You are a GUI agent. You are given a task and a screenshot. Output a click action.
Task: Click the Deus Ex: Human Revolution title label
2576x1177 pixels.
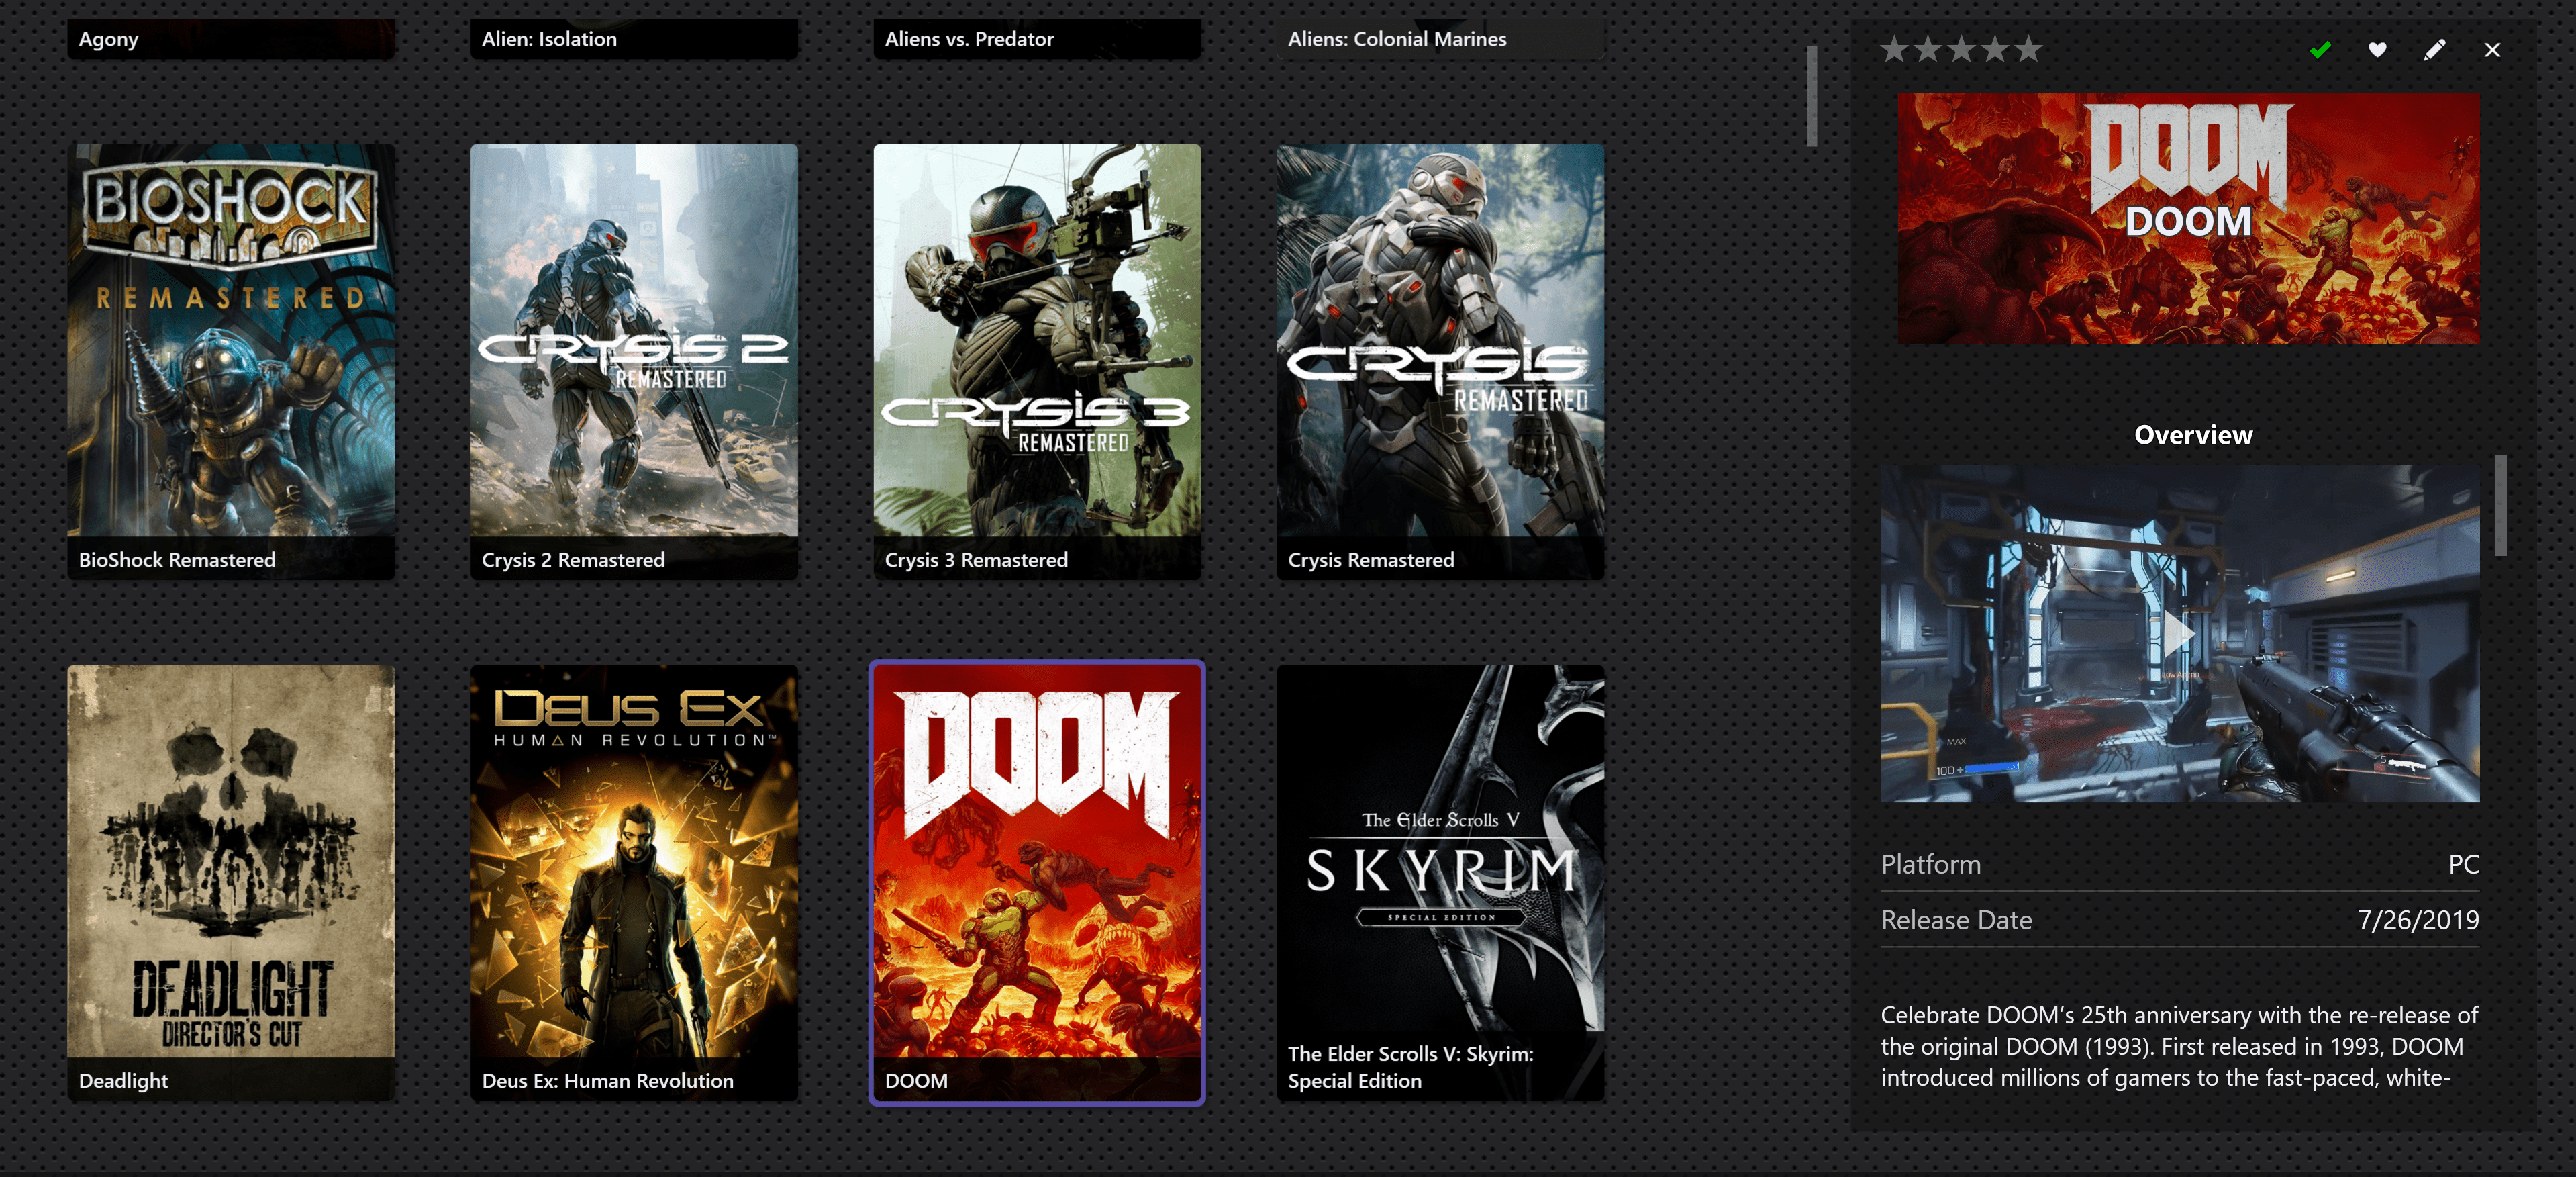coord(608,1081)
